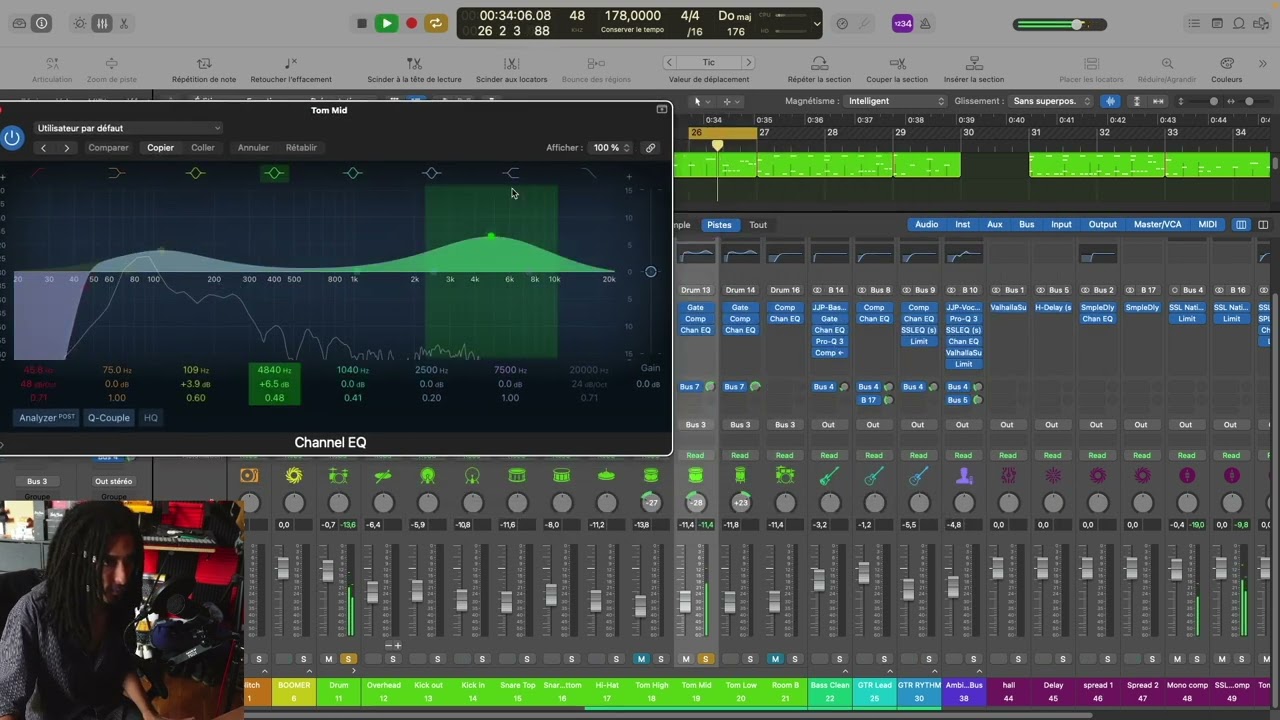The image size is (1280, 720).
Task: Select the Tout mixer tab
Action: click(x=758, y=225)
